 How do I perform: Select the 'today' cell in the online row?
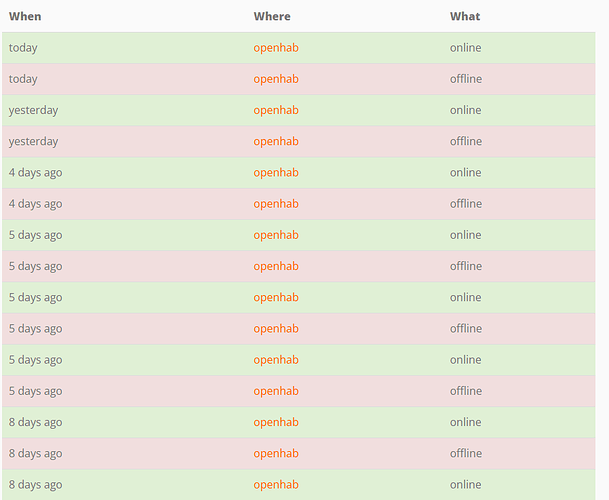click(x=23, y=48)
